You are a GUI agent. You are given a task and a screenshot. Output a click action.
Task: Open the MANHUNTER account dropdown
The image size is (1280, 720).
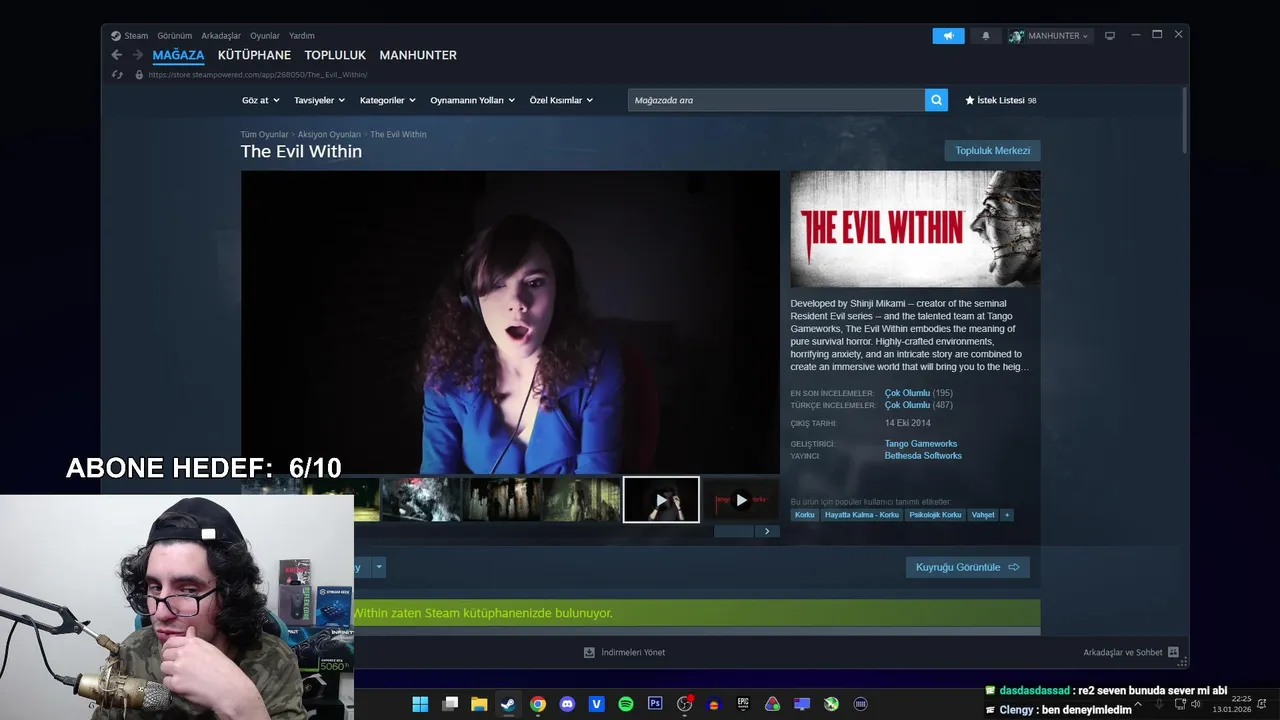click(x=1049, y=36)
